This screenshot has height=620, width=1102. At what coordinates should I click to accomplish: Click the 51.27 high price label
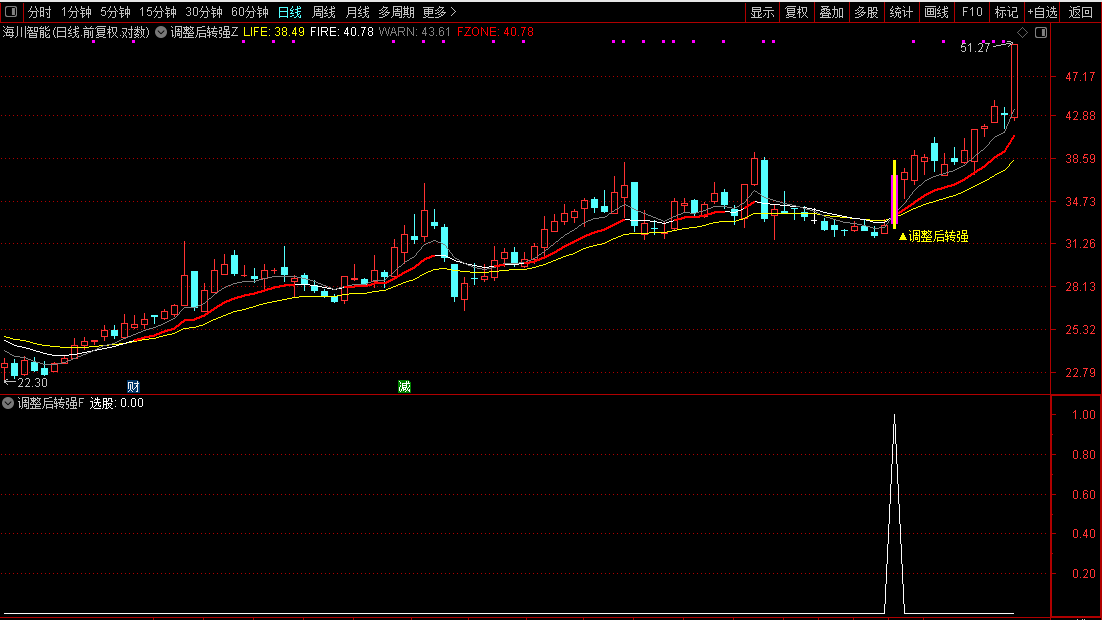975,48
